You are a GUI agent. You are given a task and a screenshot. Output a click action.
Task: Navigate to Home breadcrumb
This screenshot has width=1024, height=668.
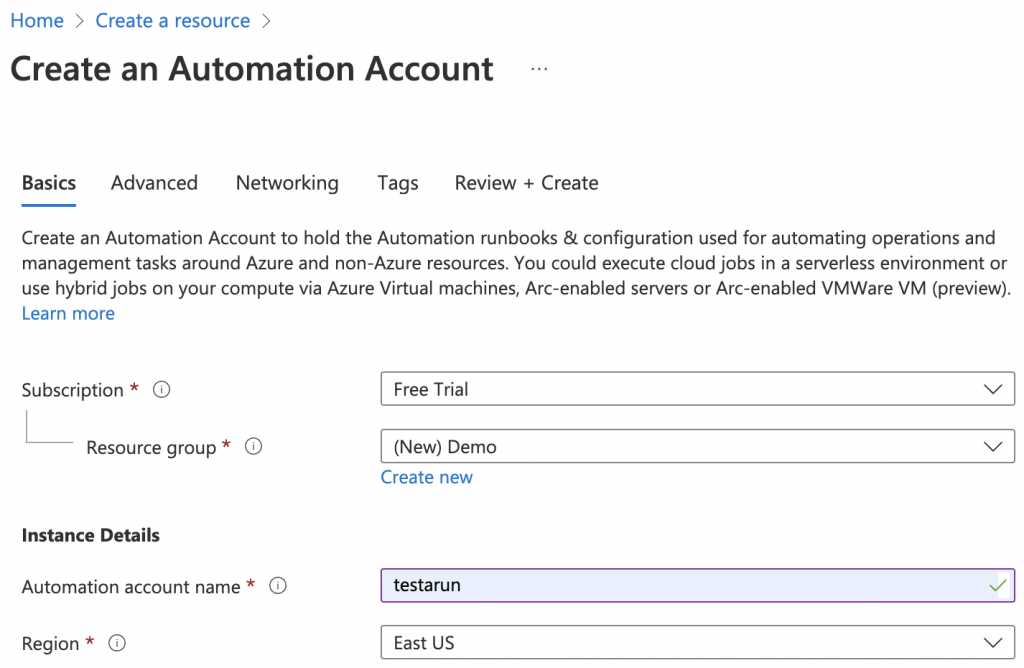pos(37,21)
